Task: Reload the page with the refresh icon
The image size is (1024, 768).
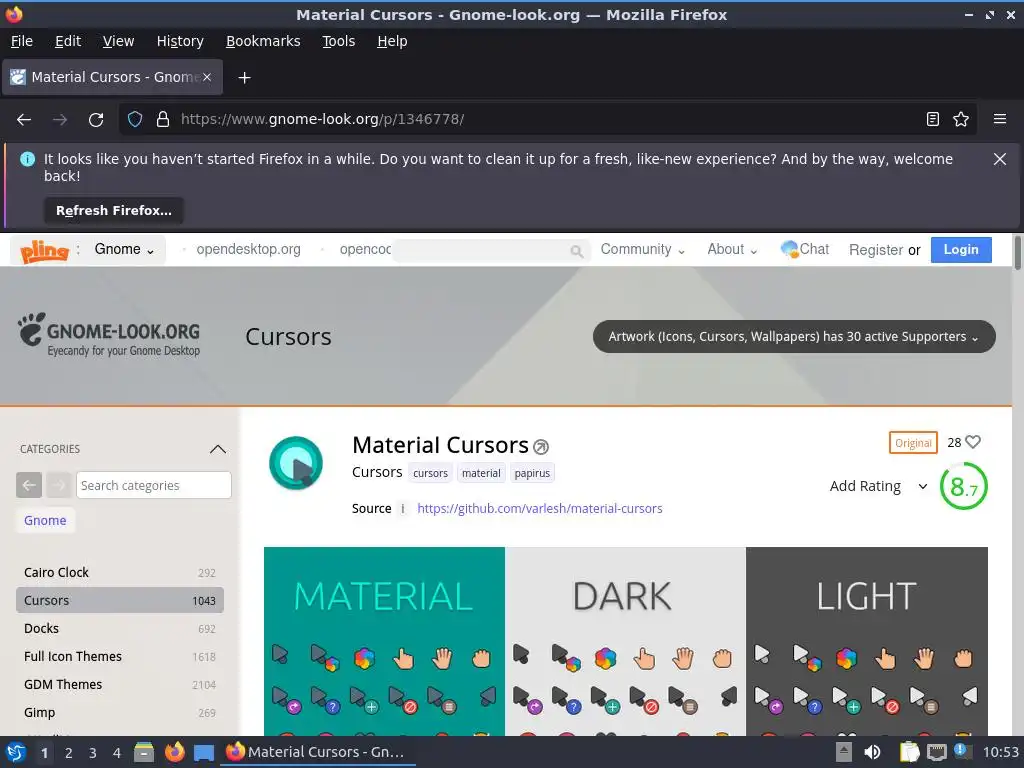Action: [x=96, y=120]
